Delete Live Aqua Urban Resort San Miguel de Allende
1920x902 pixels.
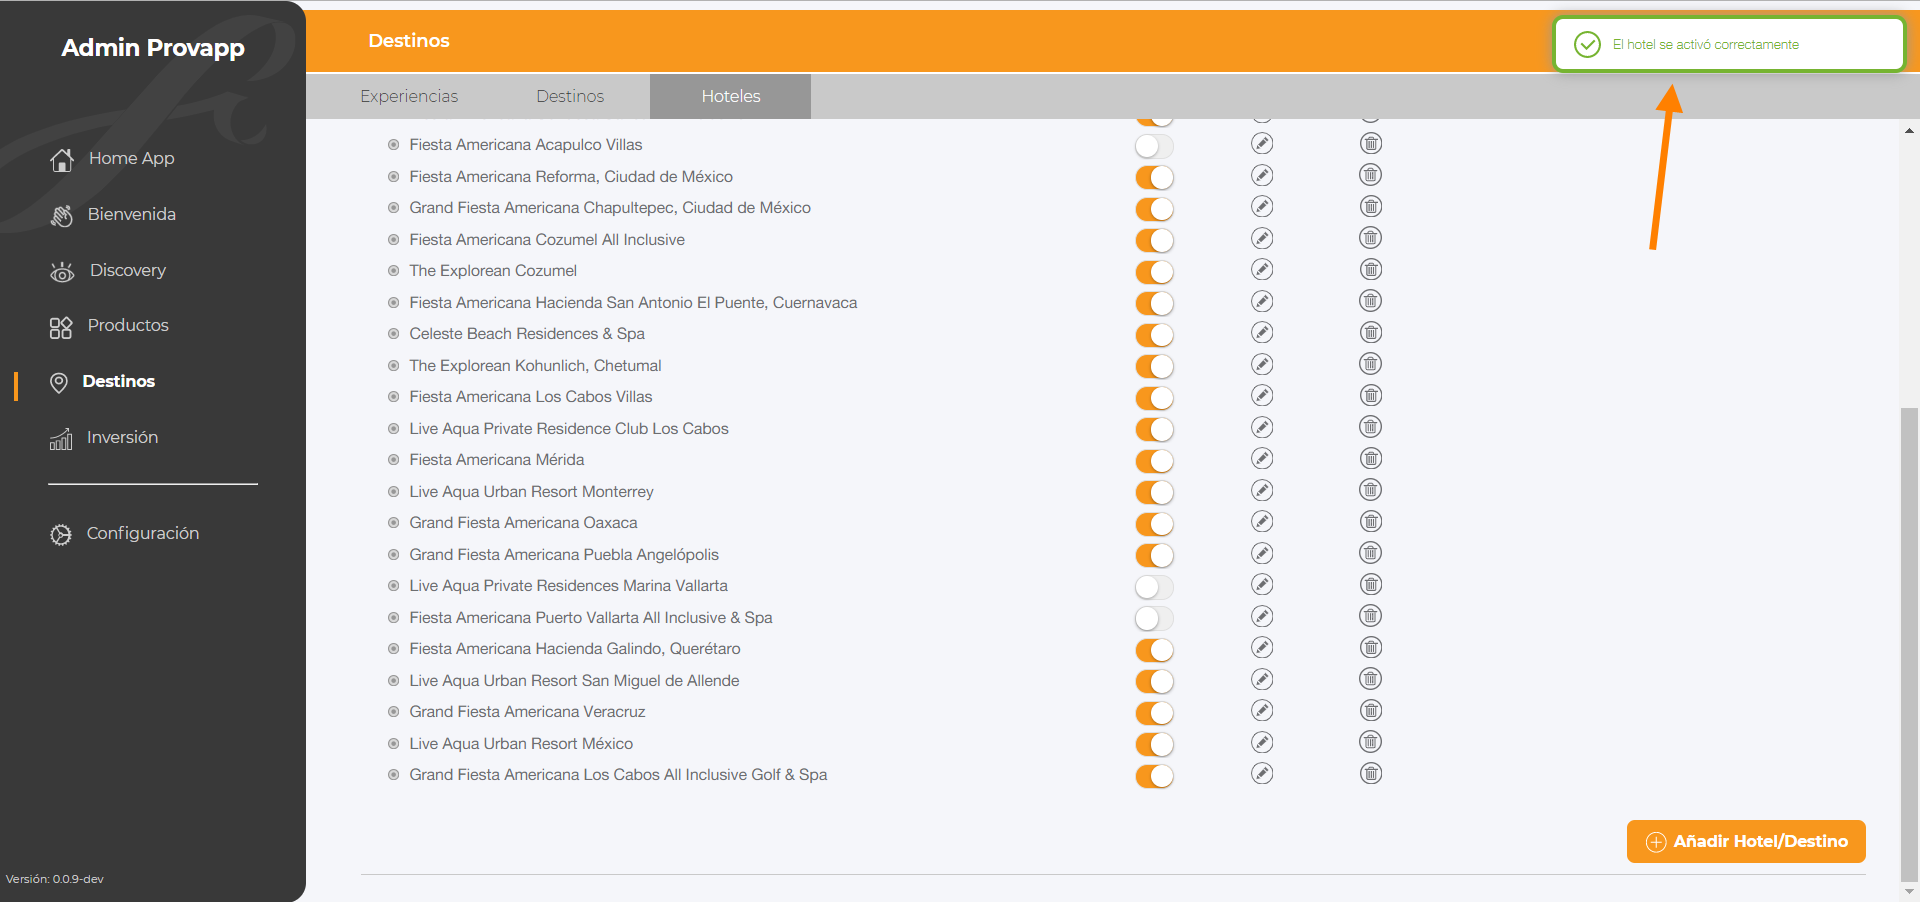pyautogui.click(x=1371, y=680)
